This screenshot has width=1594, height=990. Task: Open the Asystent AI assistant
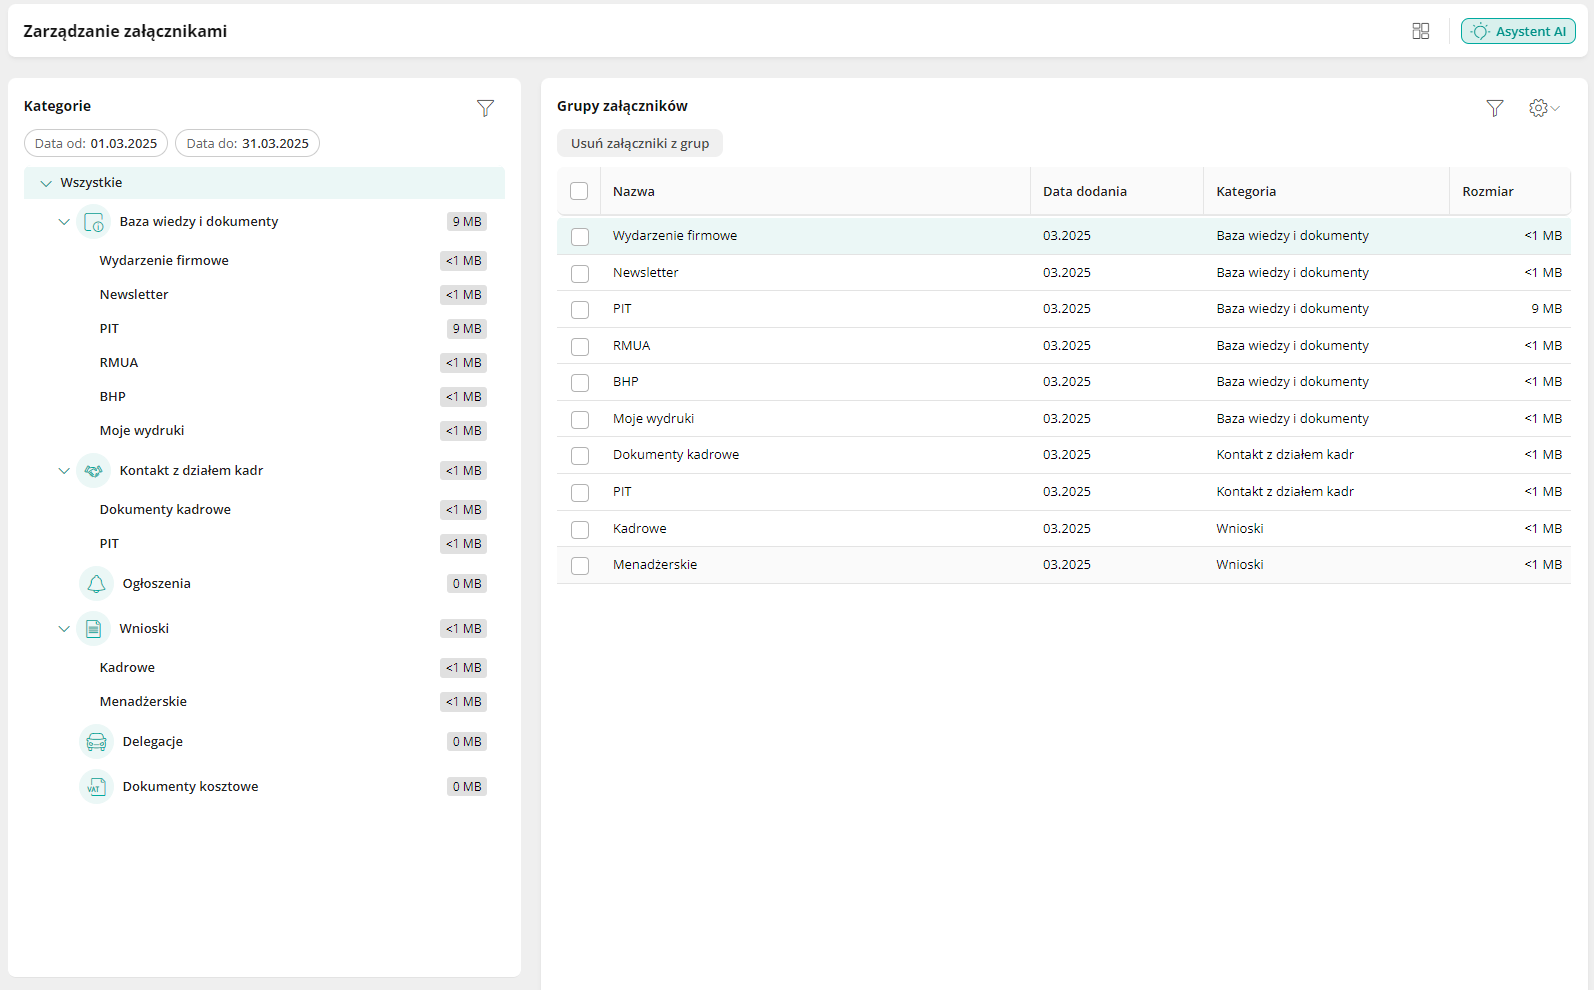1518,31
